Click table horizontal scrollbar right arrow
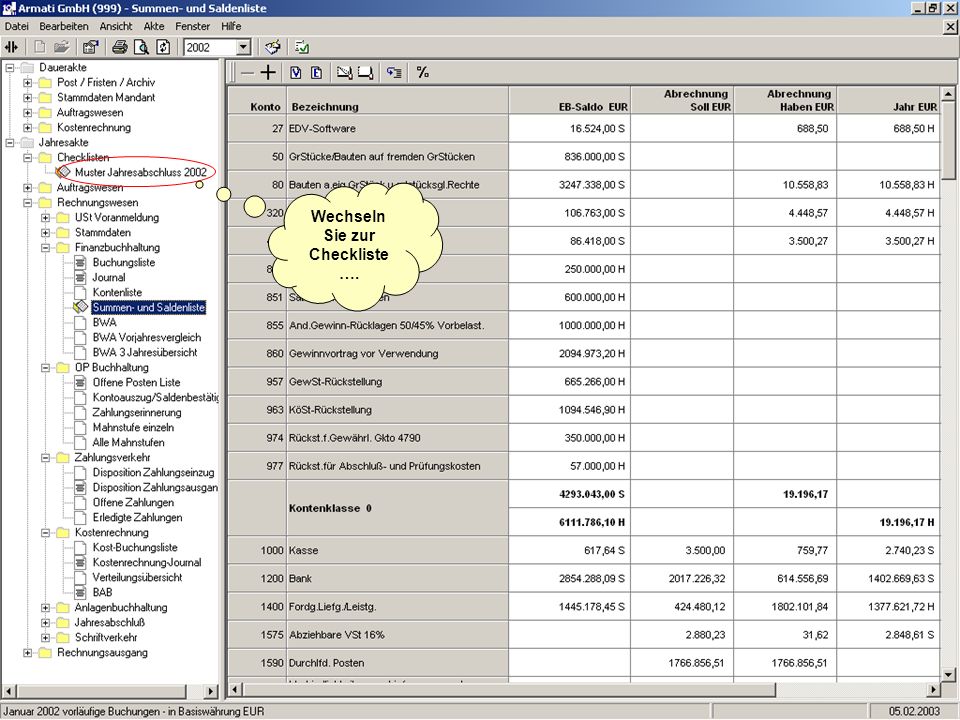 [933, 689]
